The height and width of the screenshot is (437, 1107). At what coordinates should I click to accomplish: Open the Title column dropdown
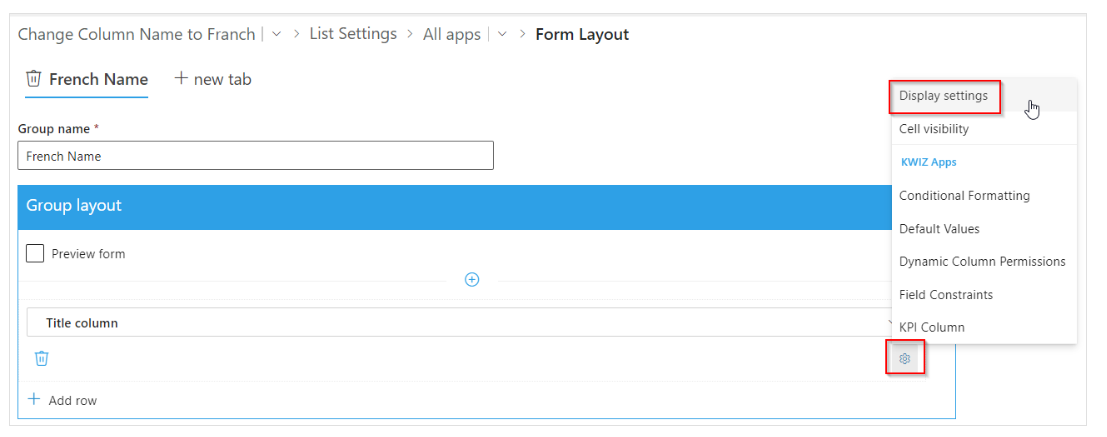460,323
